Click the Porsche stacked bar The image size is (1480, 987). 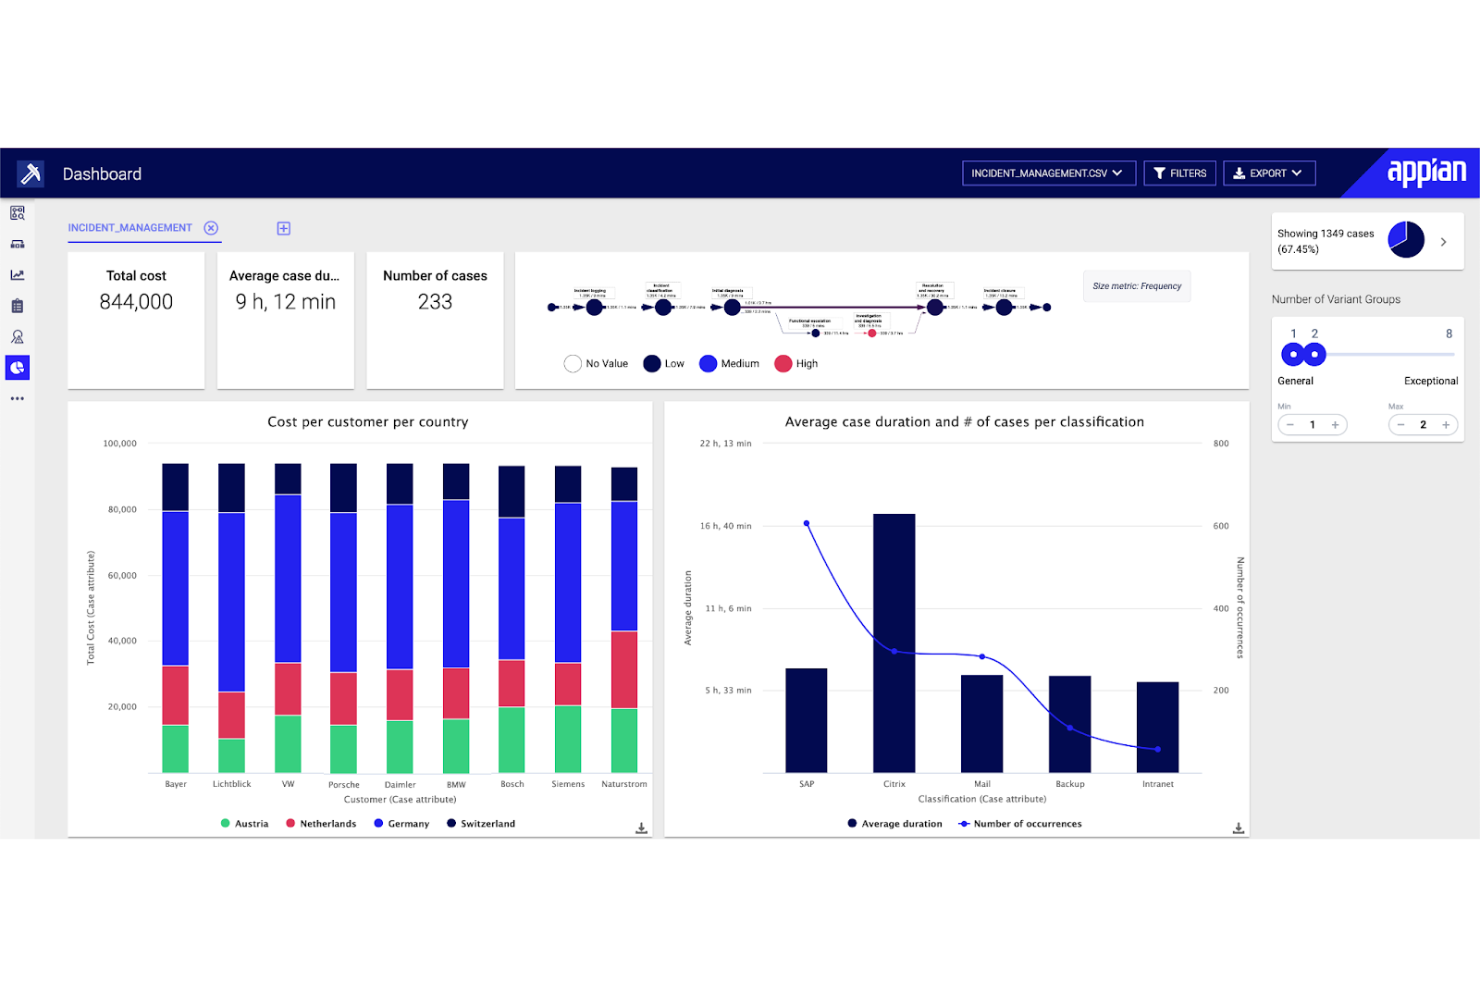(x=343, y=618)
